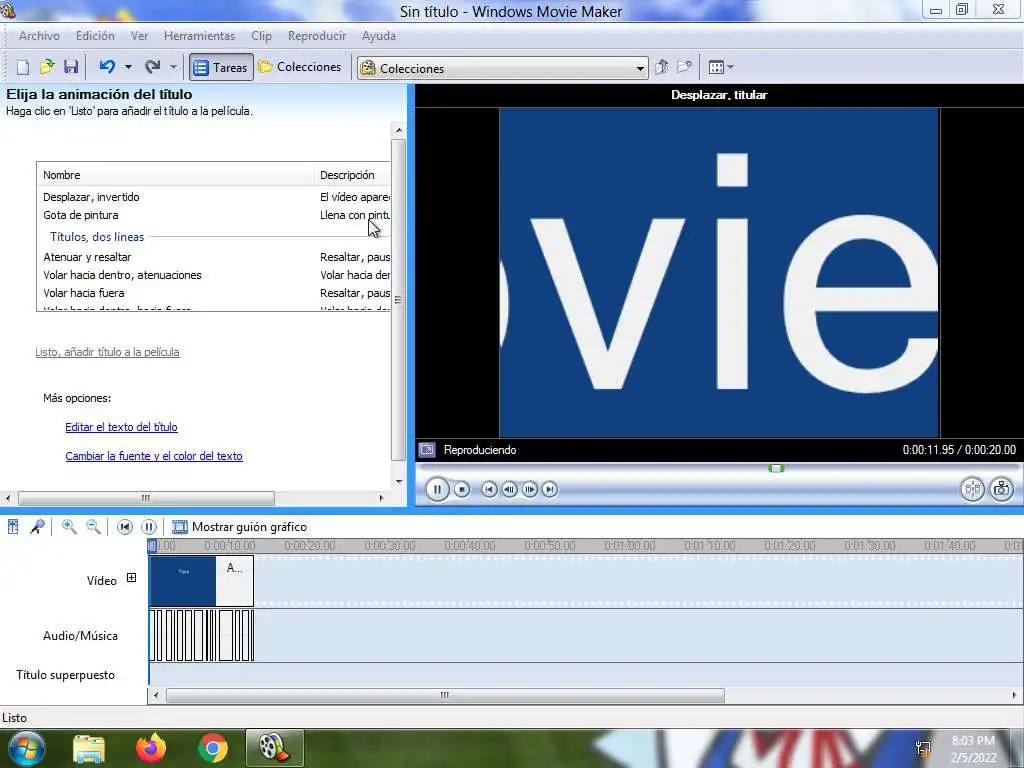This screenshot has width=1024, height=768.
Task: Toggle the Tareas pane button
Action: [x=221, y=67]
